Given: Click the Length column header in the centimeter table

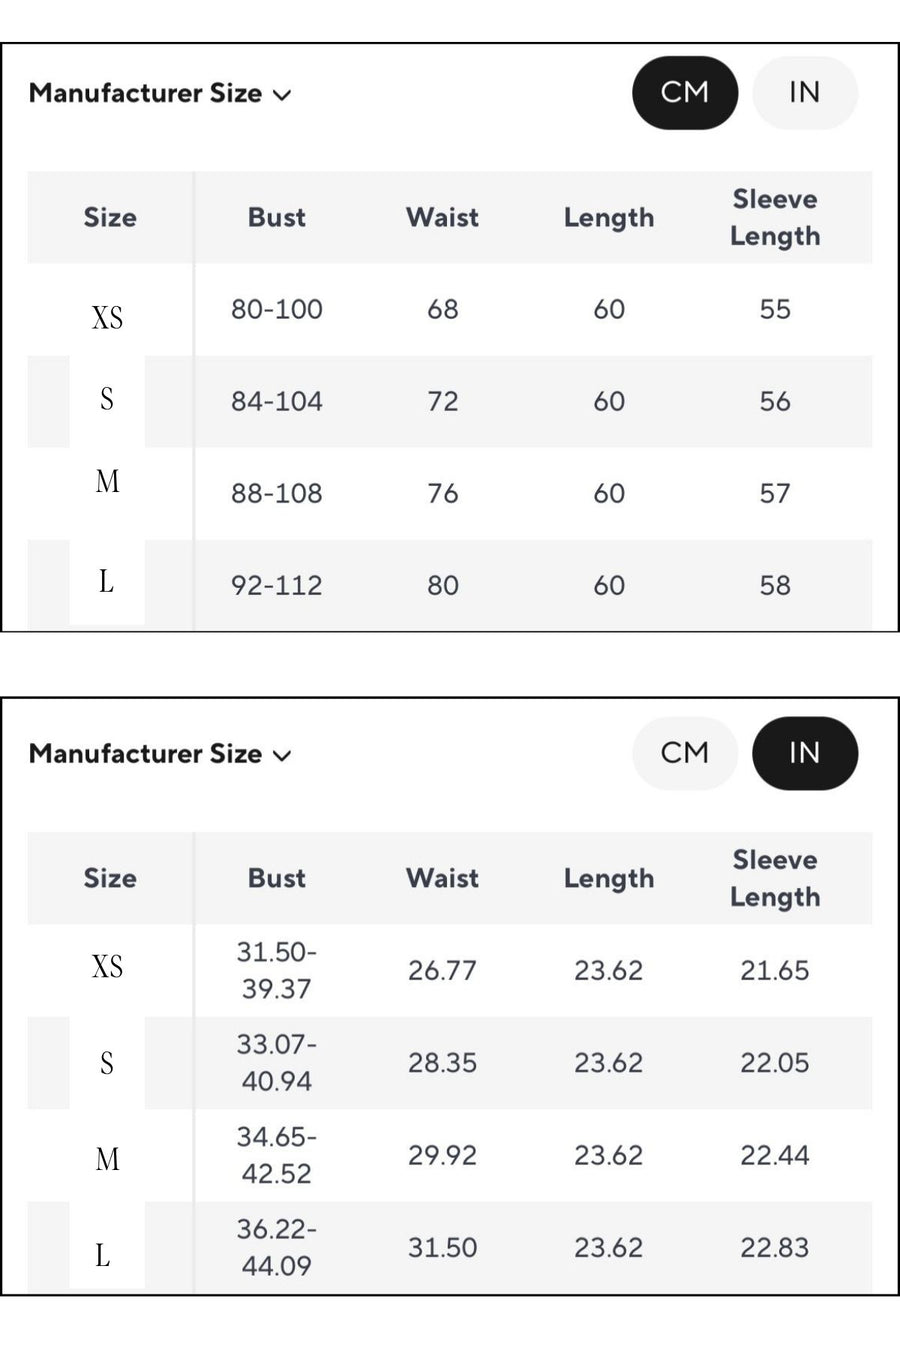Looking at the screenshot, I should click(x=609, y=217).
